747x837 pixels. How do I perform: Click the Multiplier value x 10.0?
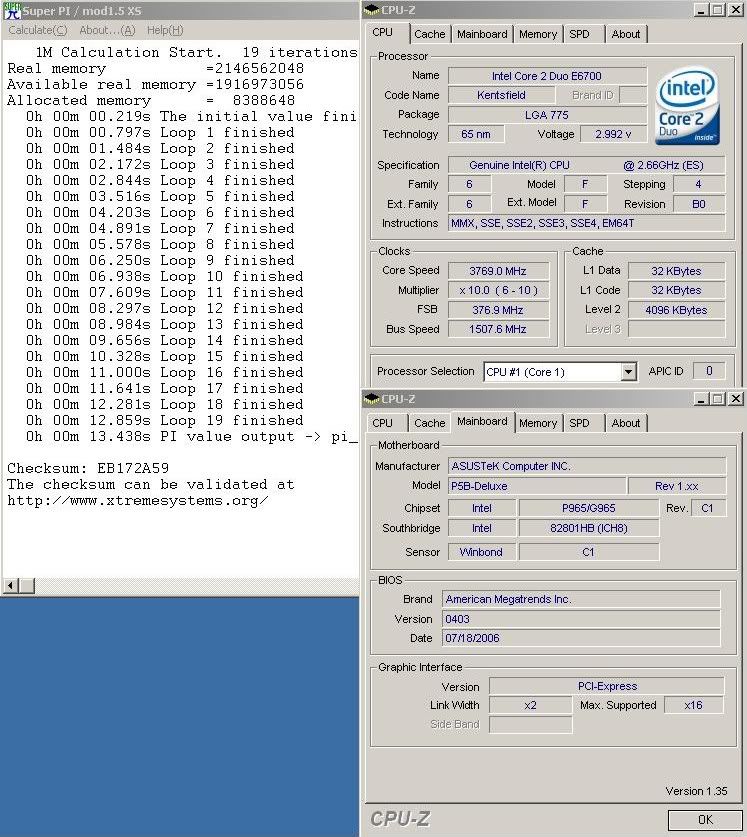click(x=498, y=290)
